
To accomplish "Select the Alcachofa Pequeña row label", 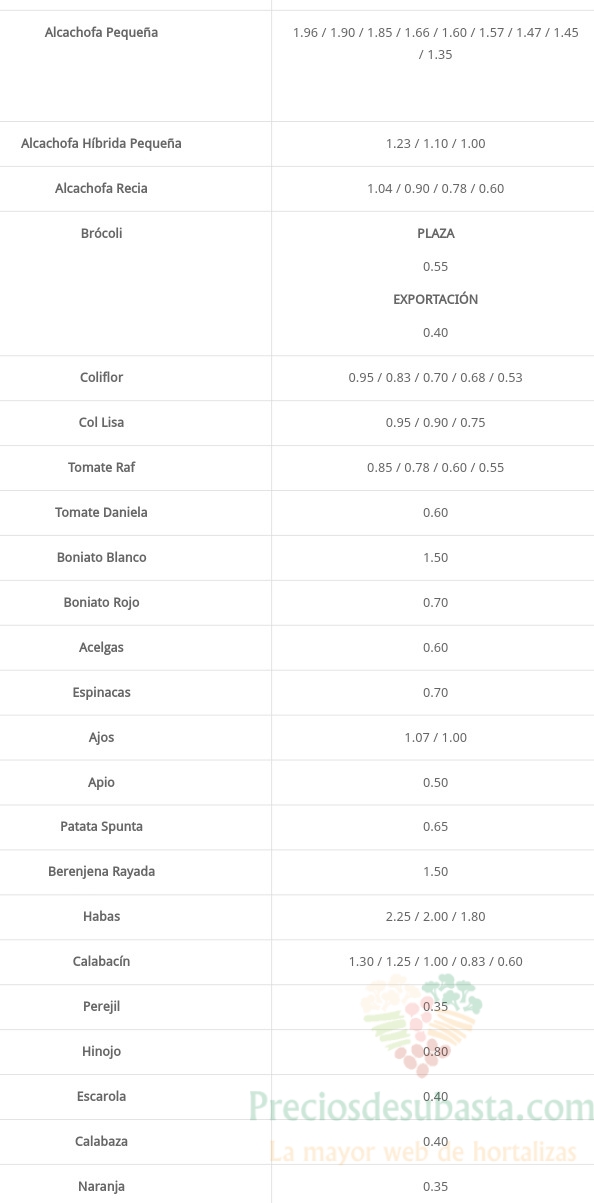I will click(101, 33).
